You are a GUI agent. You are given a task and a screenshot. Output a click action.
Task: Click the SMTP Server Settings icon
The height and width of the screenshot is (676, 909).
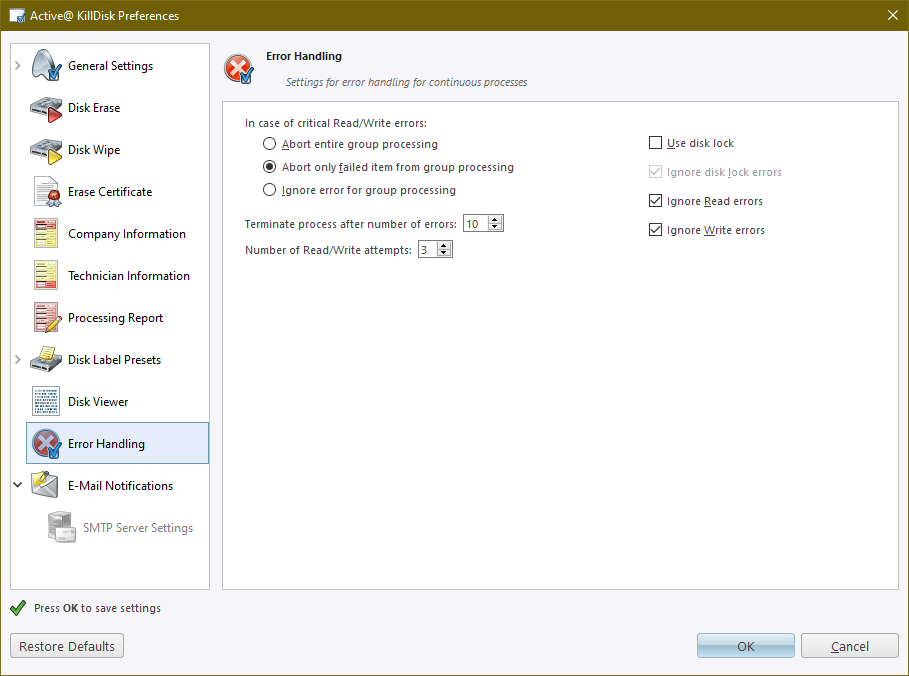click(62, 527)
